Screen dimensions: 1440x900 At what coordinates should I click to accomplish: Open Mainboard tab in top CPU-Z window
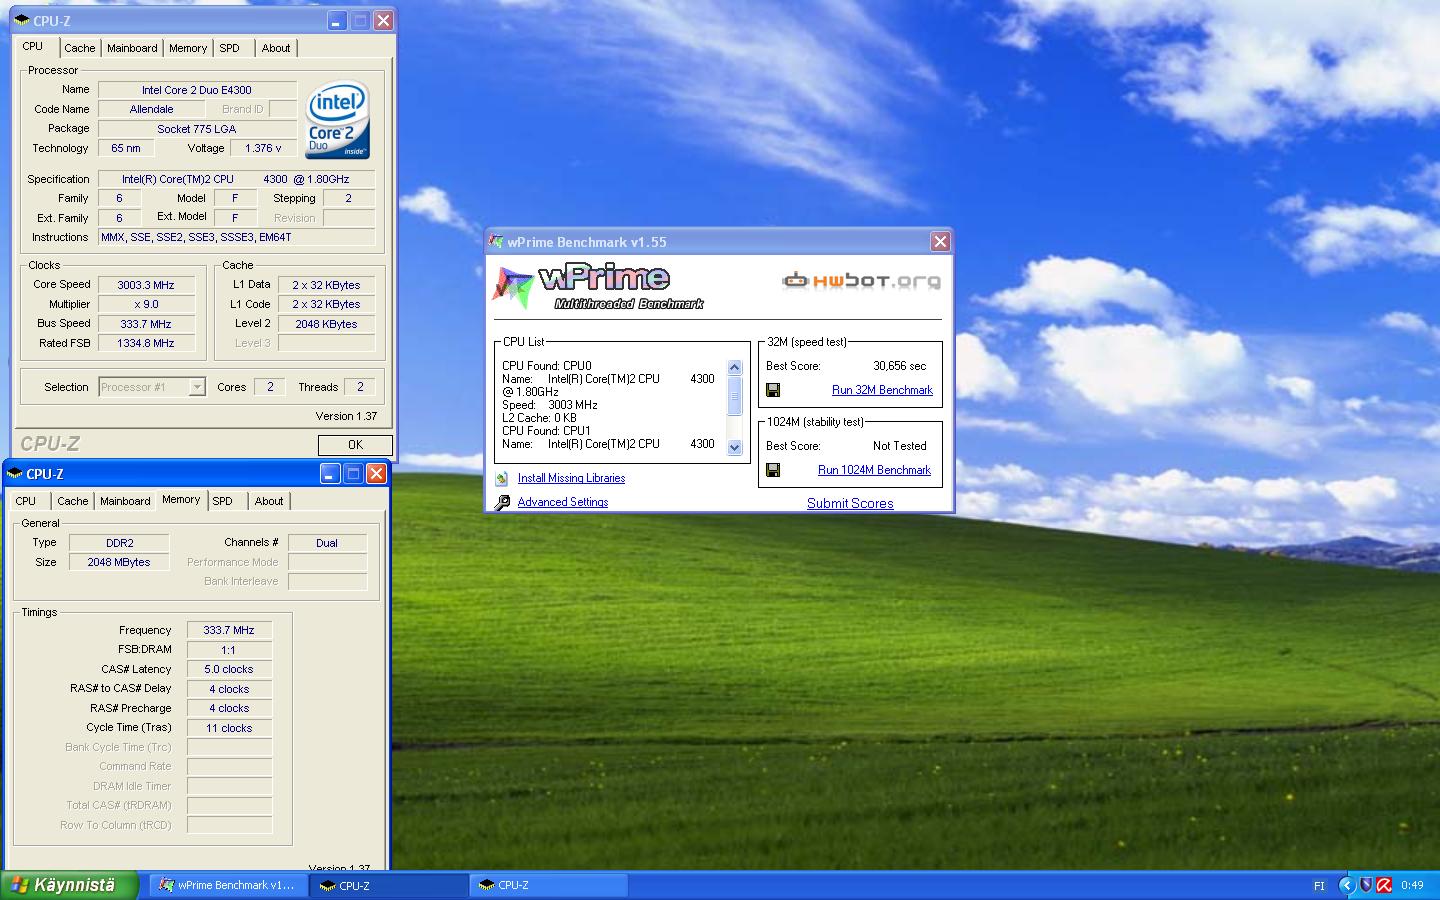tap(132, 48)
